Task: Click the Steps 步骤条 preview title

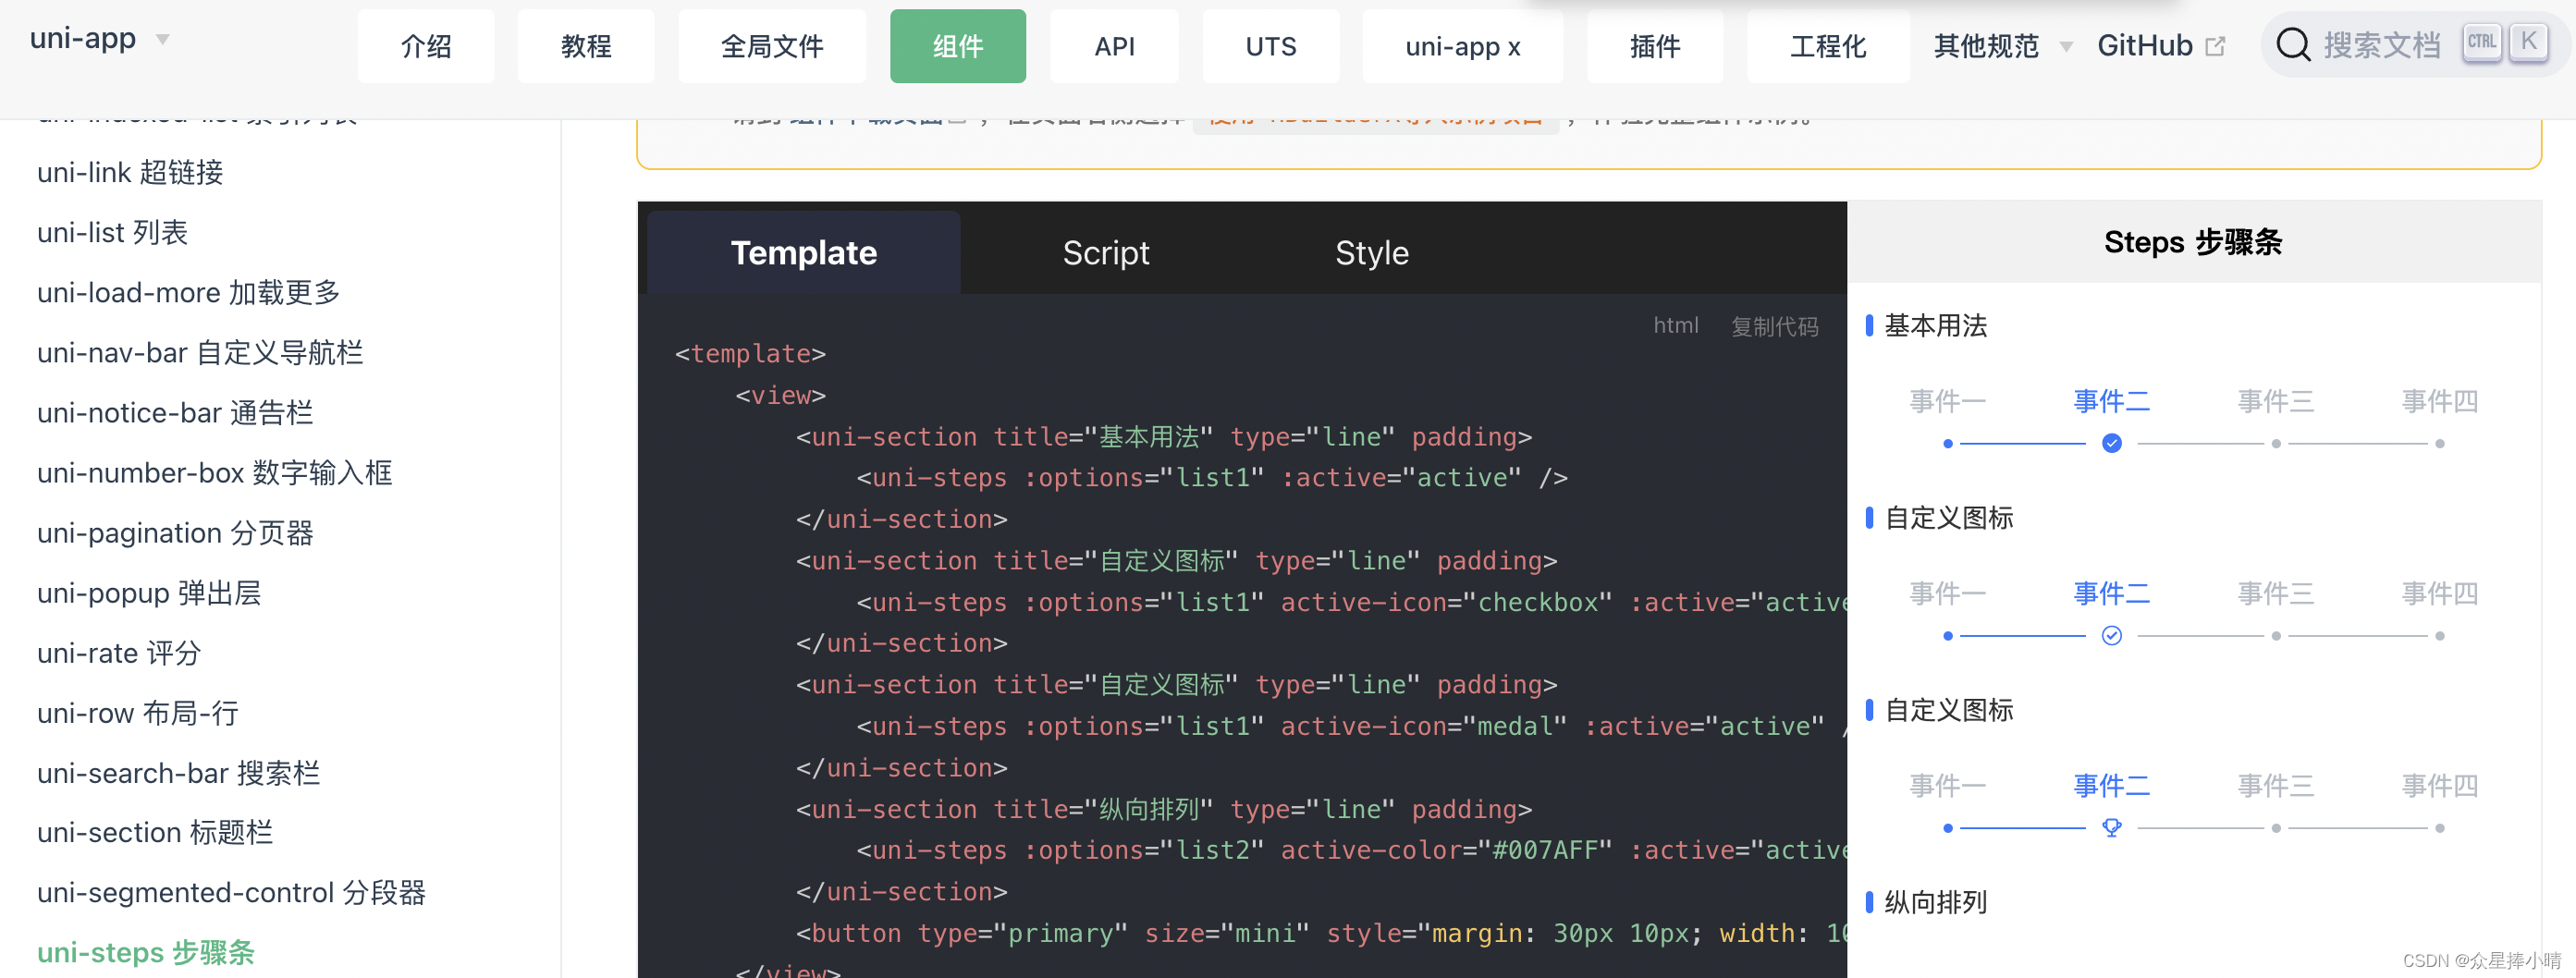Action: point(2192,242)
